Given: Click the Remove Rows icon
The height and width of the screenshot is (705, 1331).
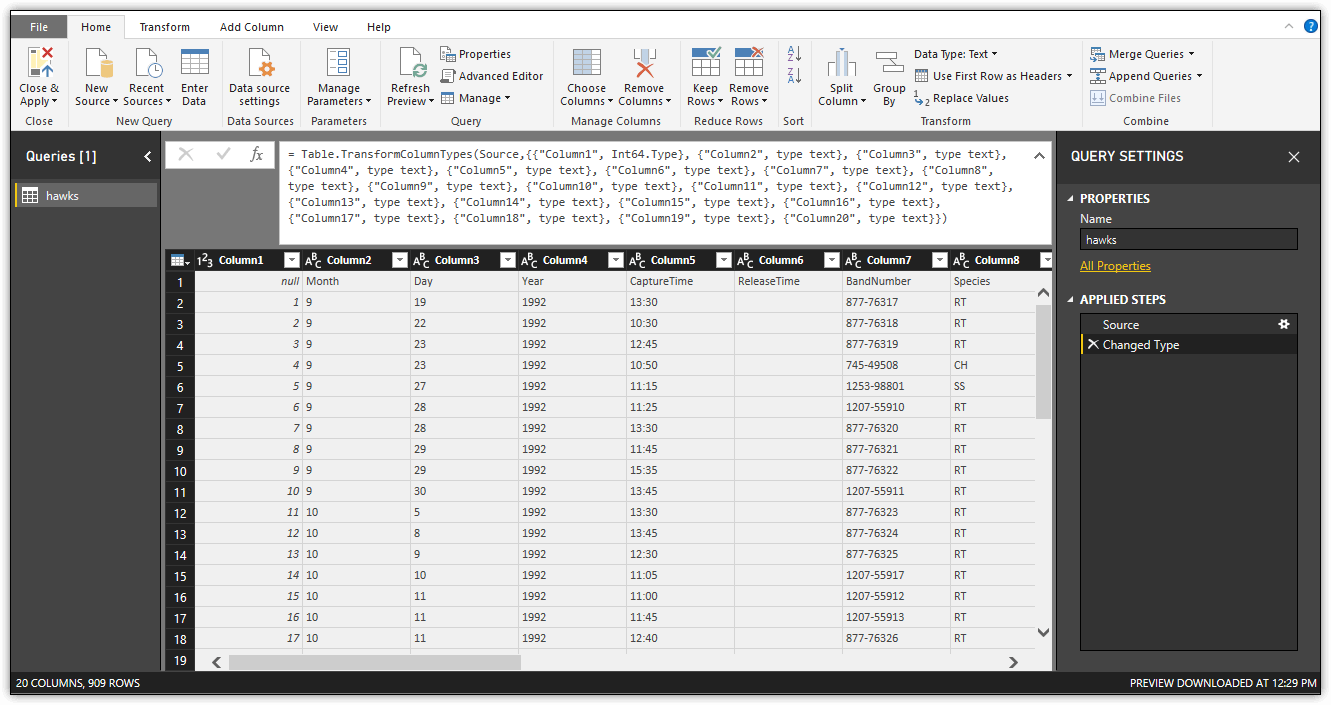Looking at the screenshot, I should click(749, 62).
